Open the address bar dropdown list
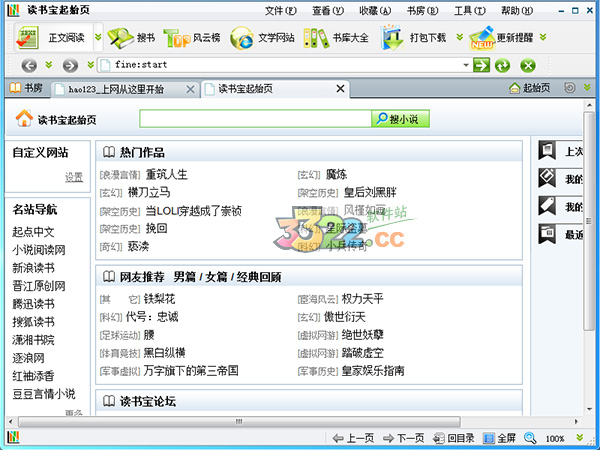The image size is (600, 450). (466, 65)
